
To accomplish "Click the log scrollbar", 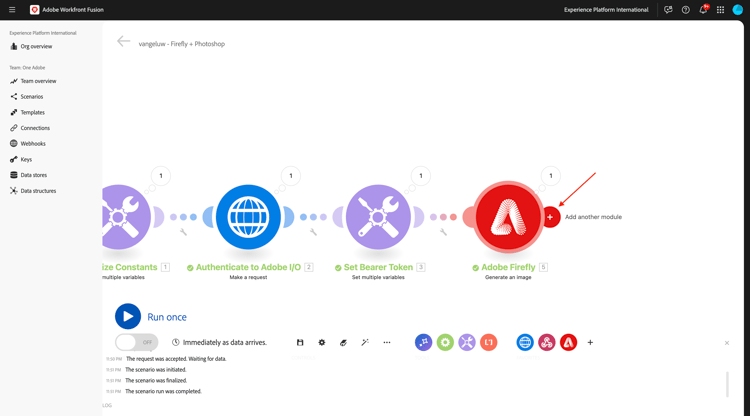I will (x=728, y=384).
